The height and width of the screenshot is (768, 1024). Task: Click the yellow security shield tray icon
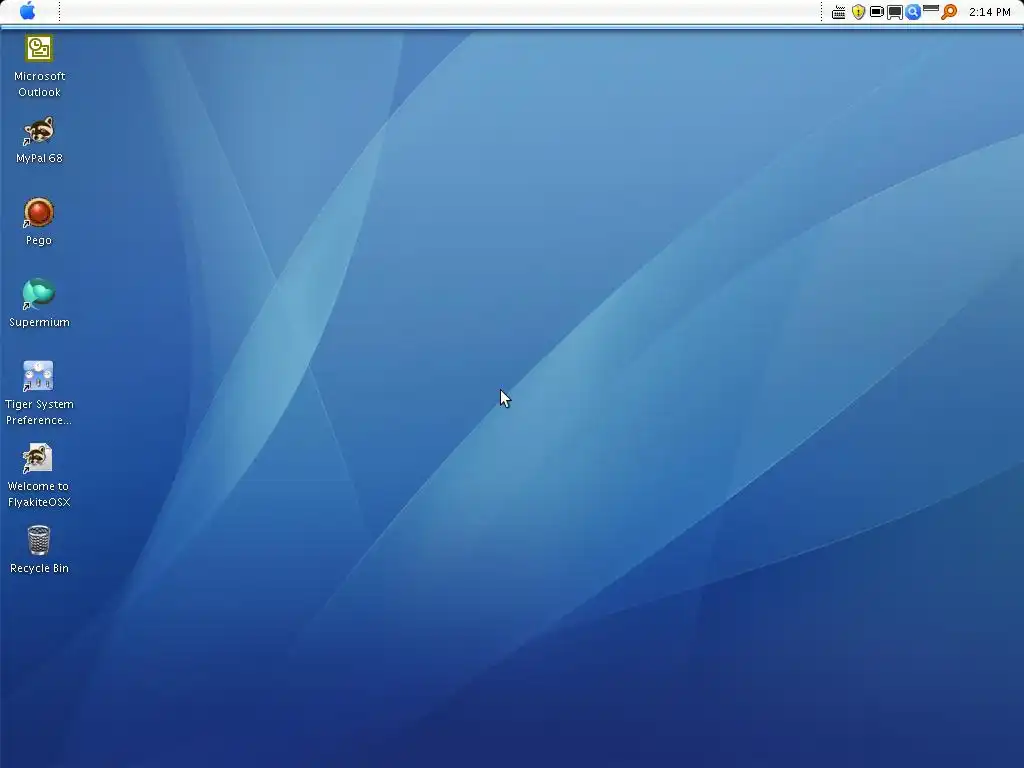coord(858,12)
